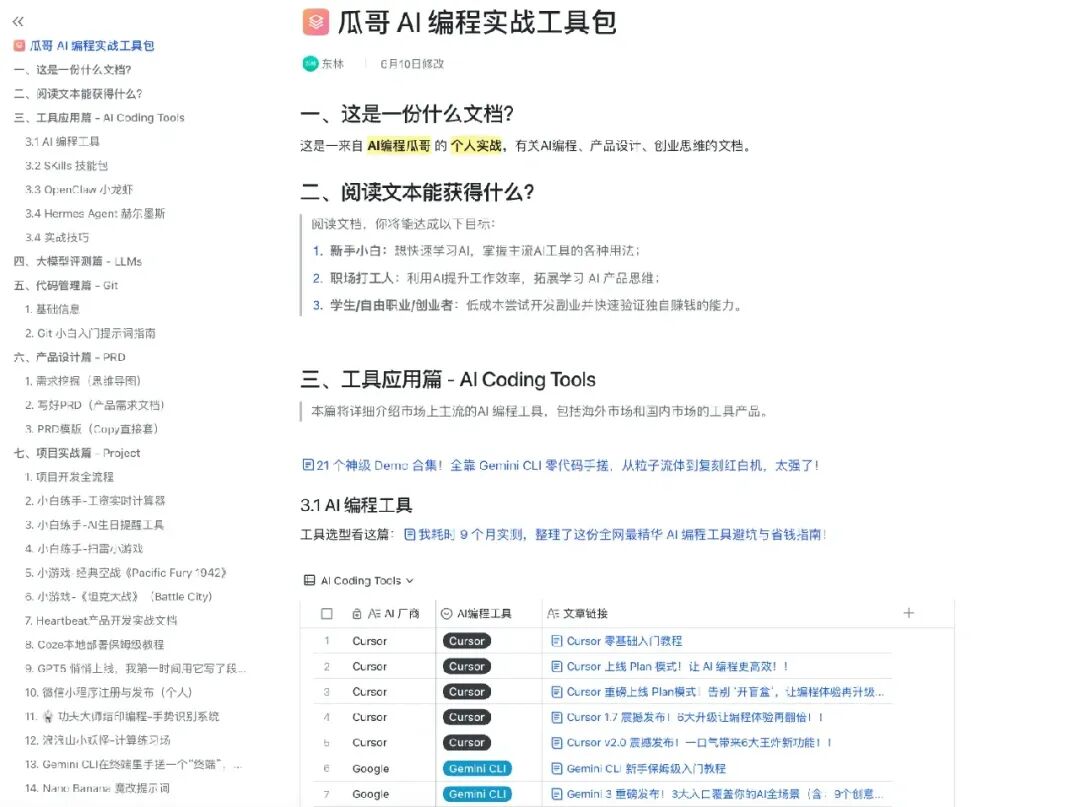This screenshot has width=1080, height=807.
Task: Go to 二、阅读文本能获得什么? in outline
Action: tap(78, 94)
